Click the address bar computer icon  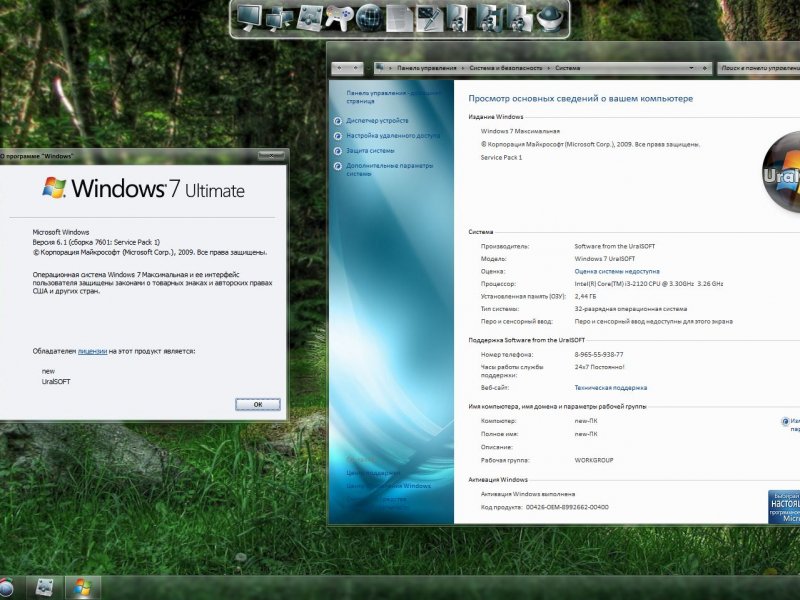click(380, 67)
